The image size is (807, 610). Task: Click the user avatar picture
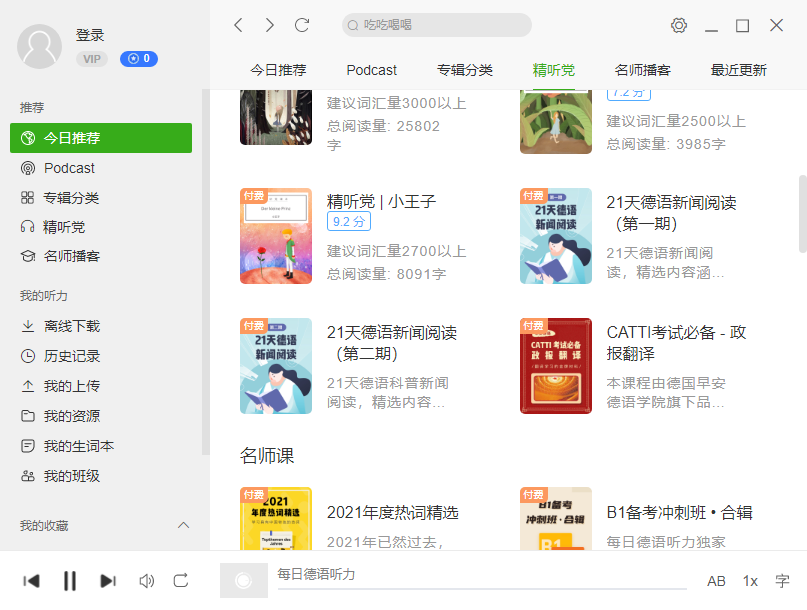click(40, 46)
